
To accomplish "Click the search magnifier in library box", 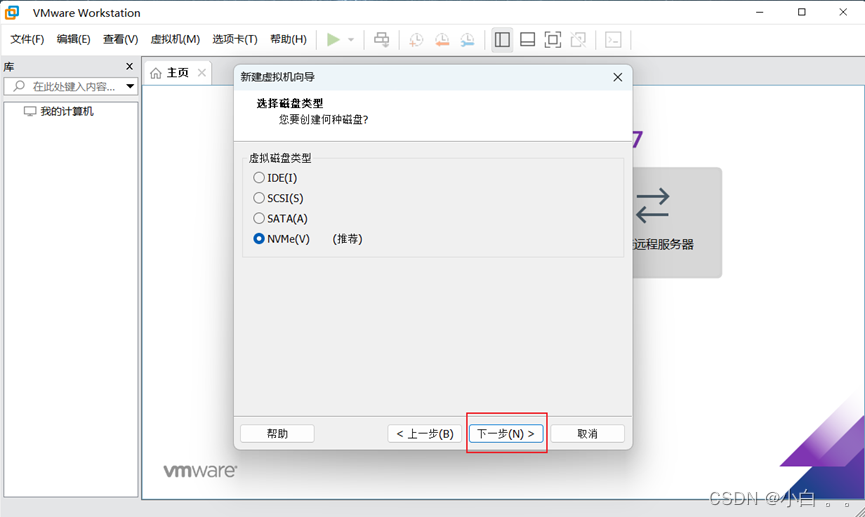I will click(x=19, y=86).
